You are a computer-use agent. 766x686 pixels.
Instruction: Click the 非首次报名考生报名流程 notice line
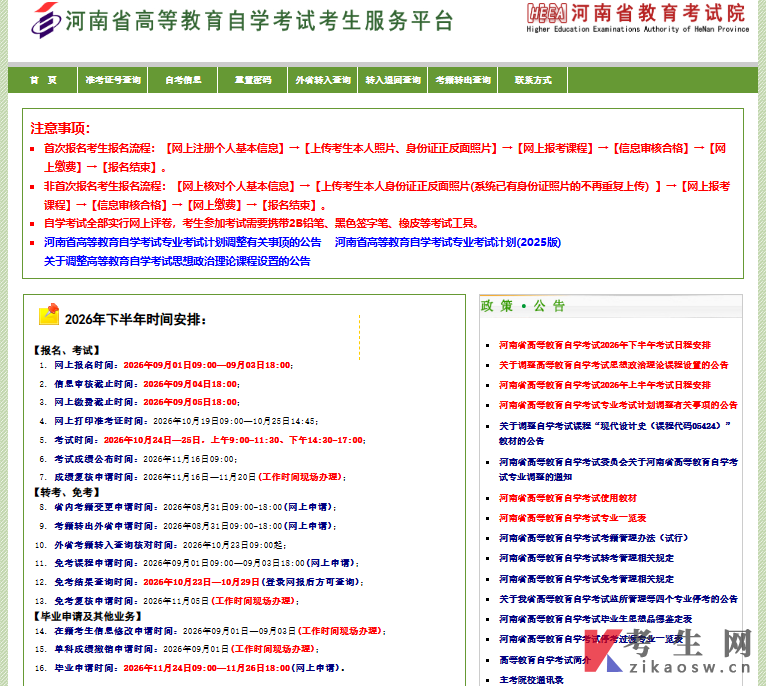tap(387, 195)
